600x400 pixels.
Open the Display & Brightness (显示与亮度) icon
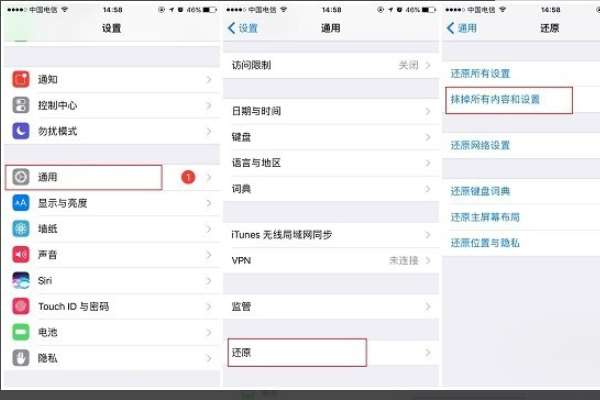coord(21,203)
